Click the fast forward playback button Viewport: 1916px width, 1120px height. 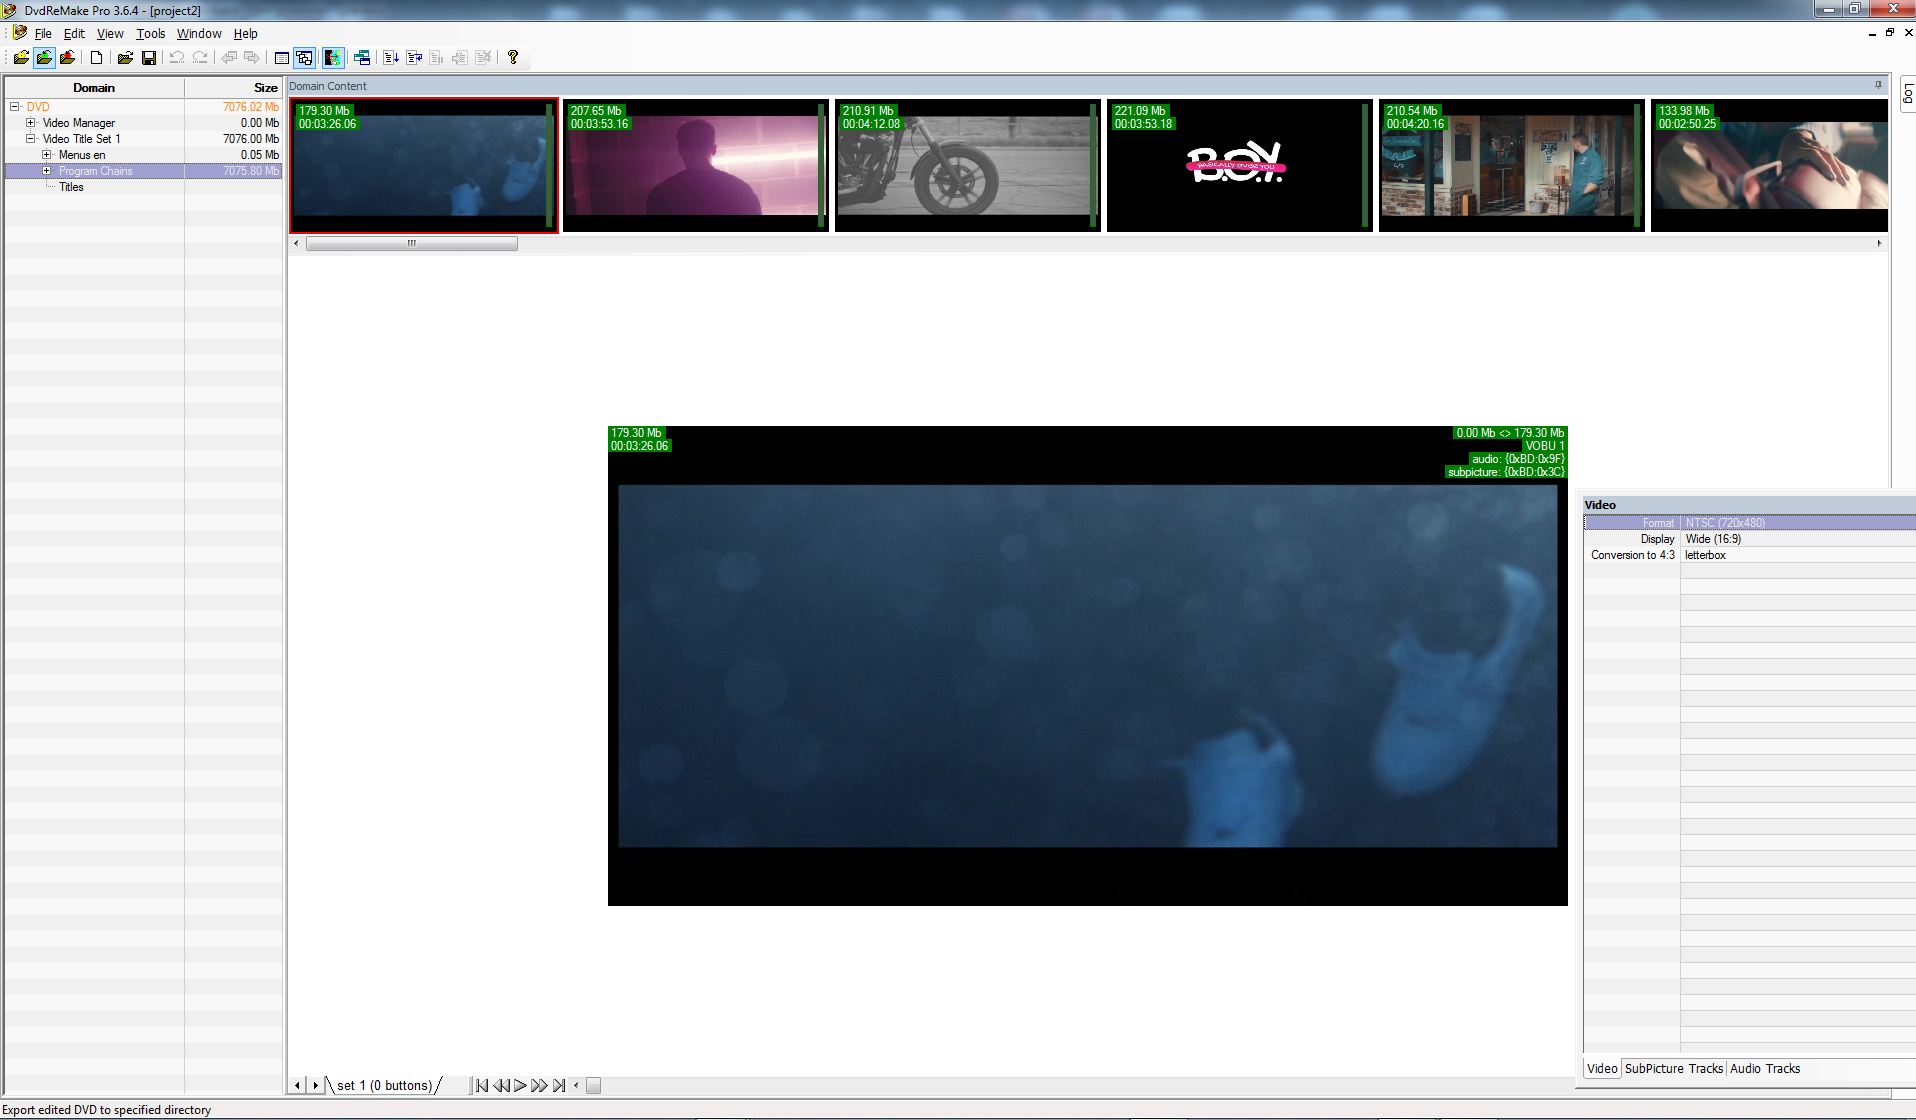pos(539,1085)
